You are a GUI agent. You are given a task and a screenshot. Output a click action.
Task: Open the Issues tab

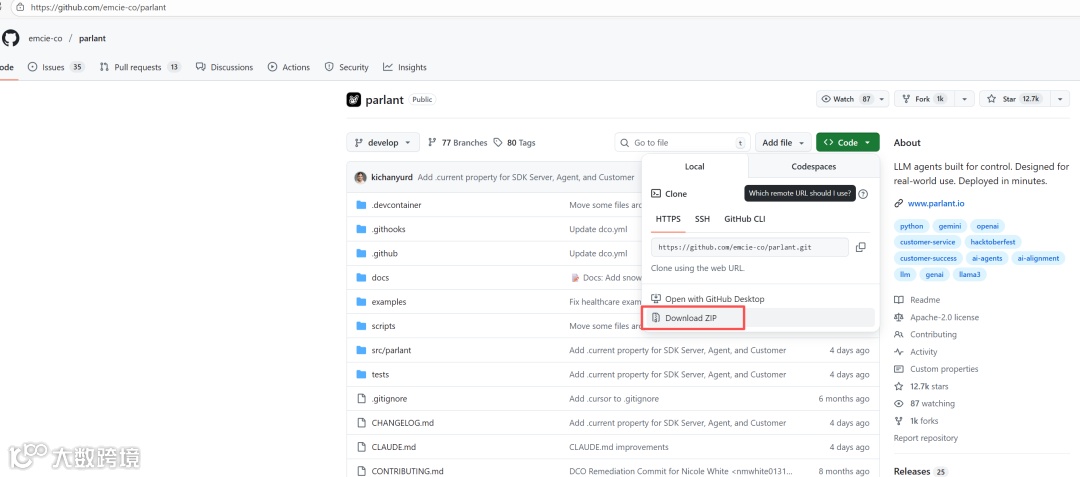click(x=56, y=67)
